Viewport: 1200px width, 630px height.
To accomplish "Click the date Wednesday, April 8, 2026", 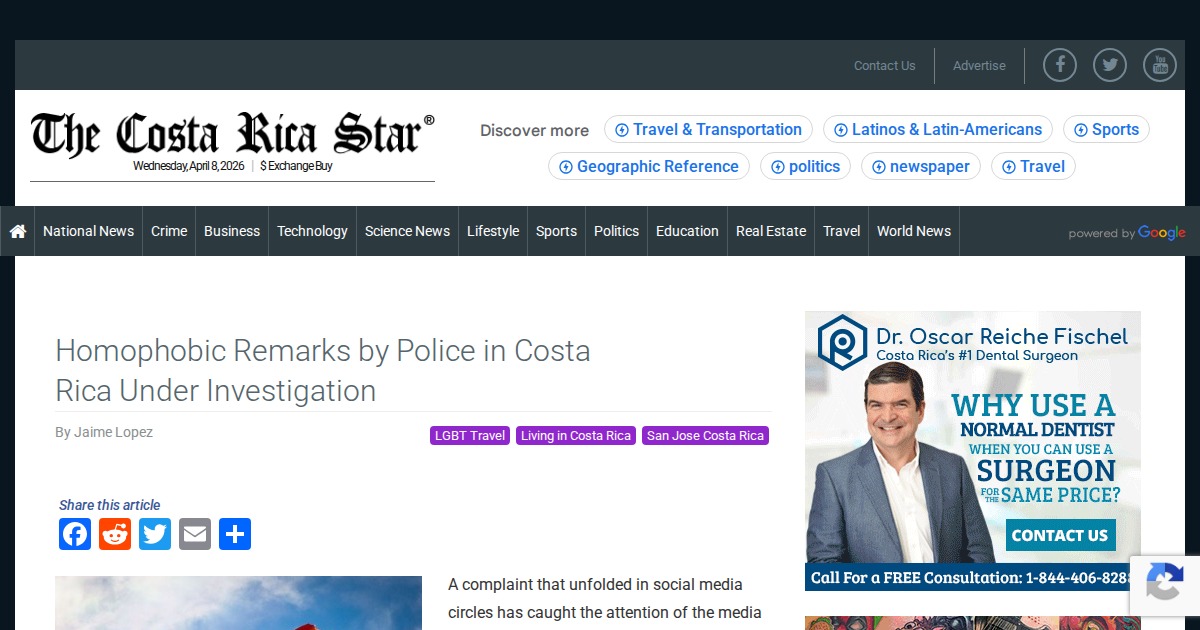I will tap(188, 166).
